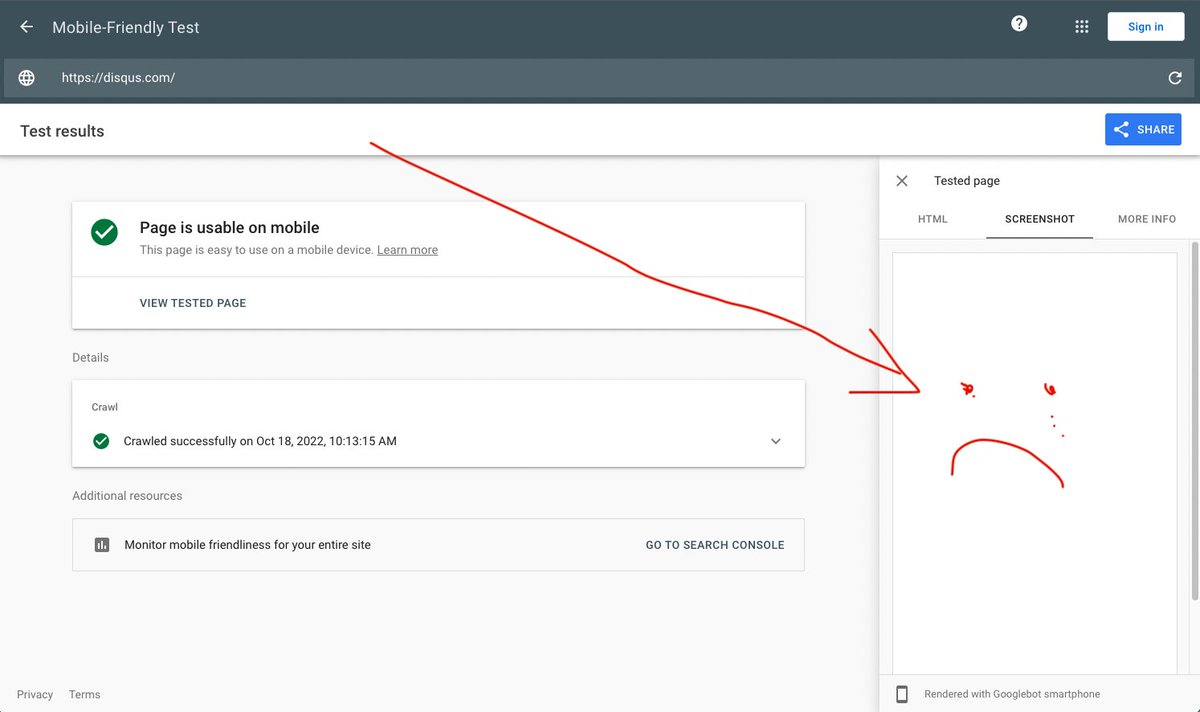
Task: Click the 'Additional resources' label
Action: [127, 496]
